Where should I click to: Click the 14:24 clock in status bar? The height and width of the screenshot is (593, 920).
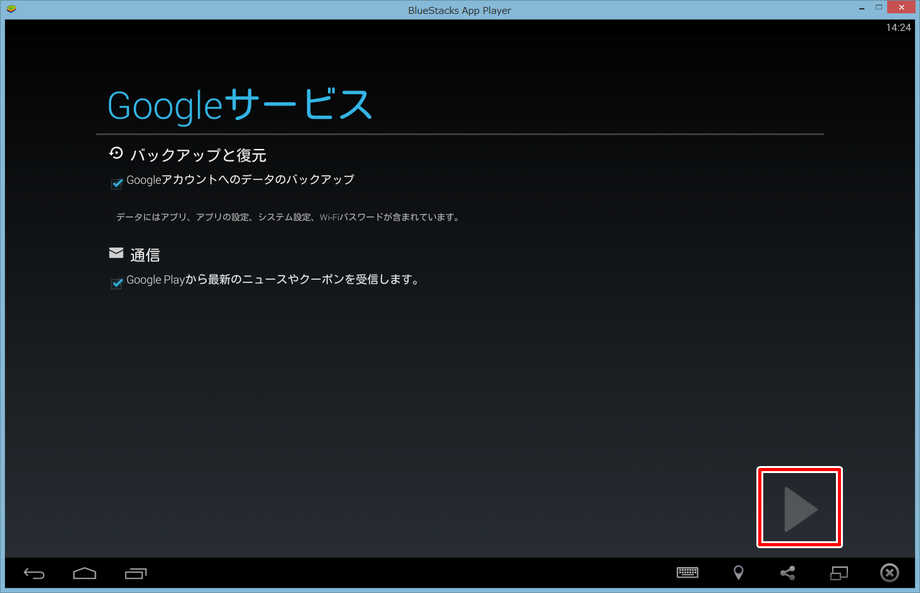click(x=898, y=27)
